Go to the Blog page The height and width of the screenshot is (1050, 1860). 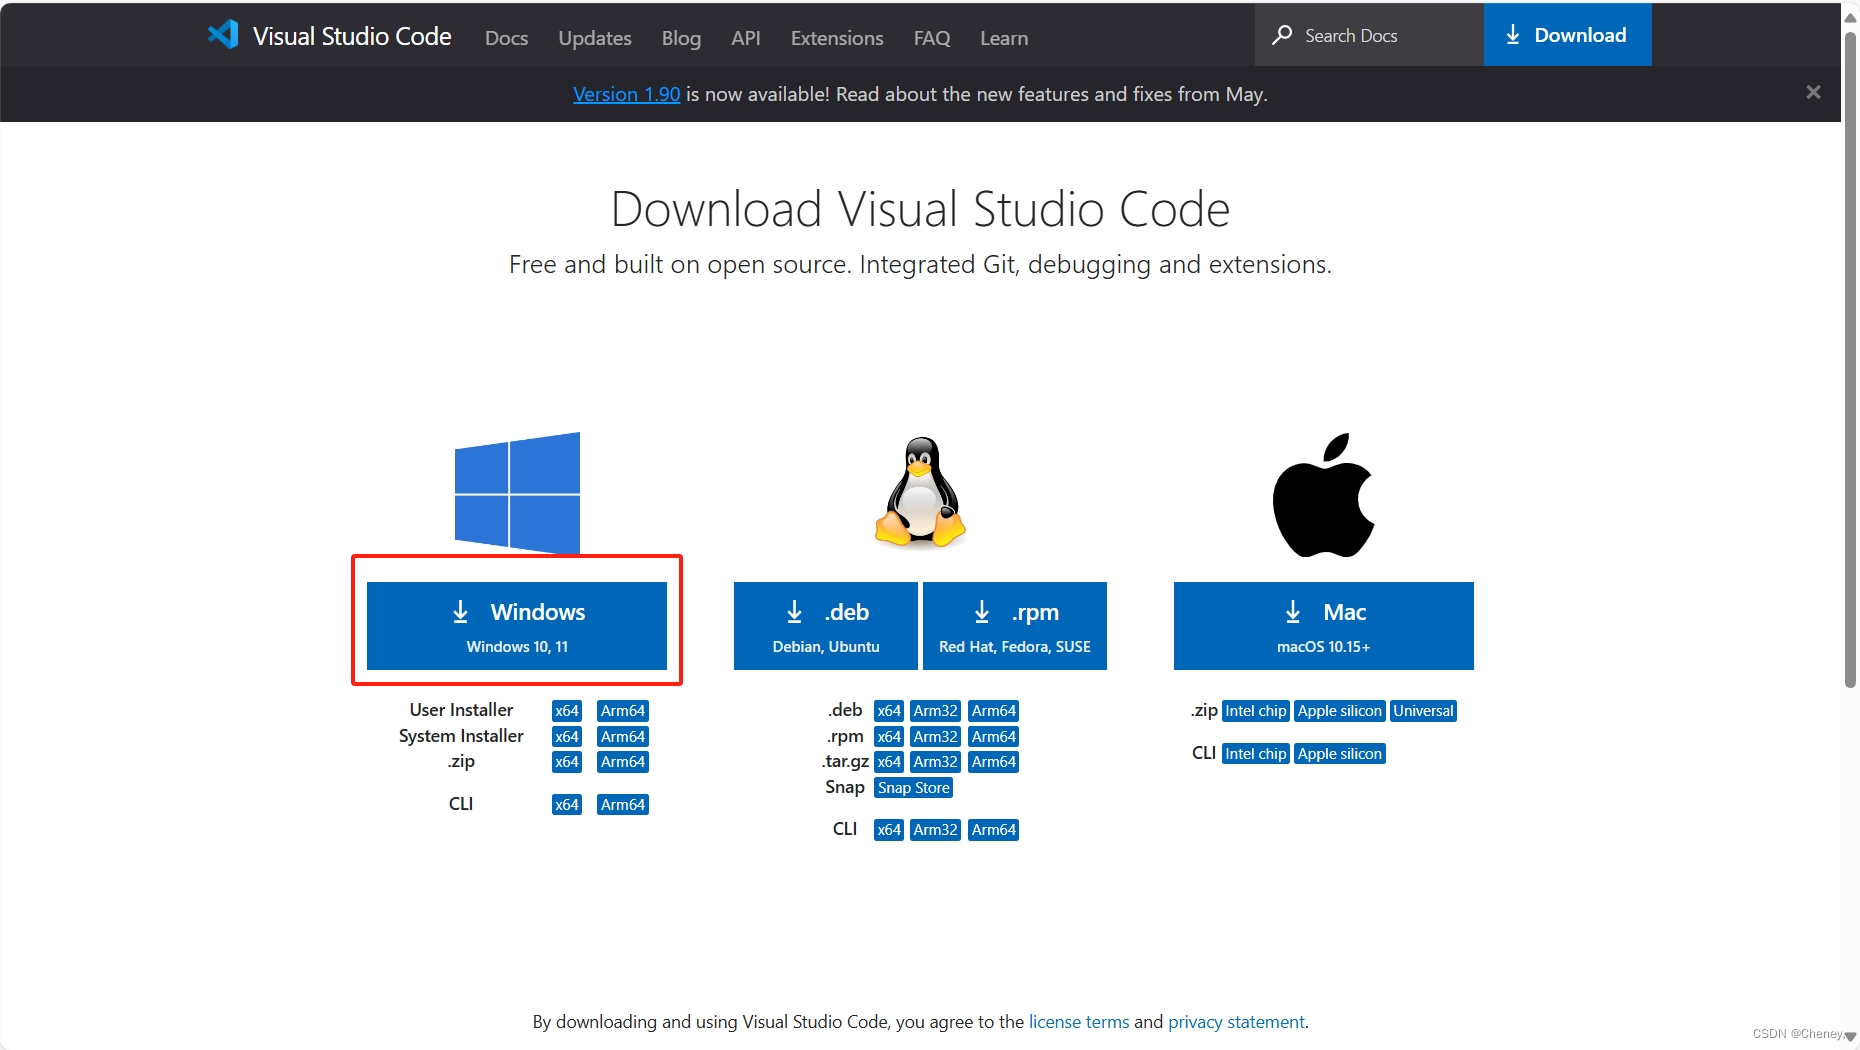point(681,38)
